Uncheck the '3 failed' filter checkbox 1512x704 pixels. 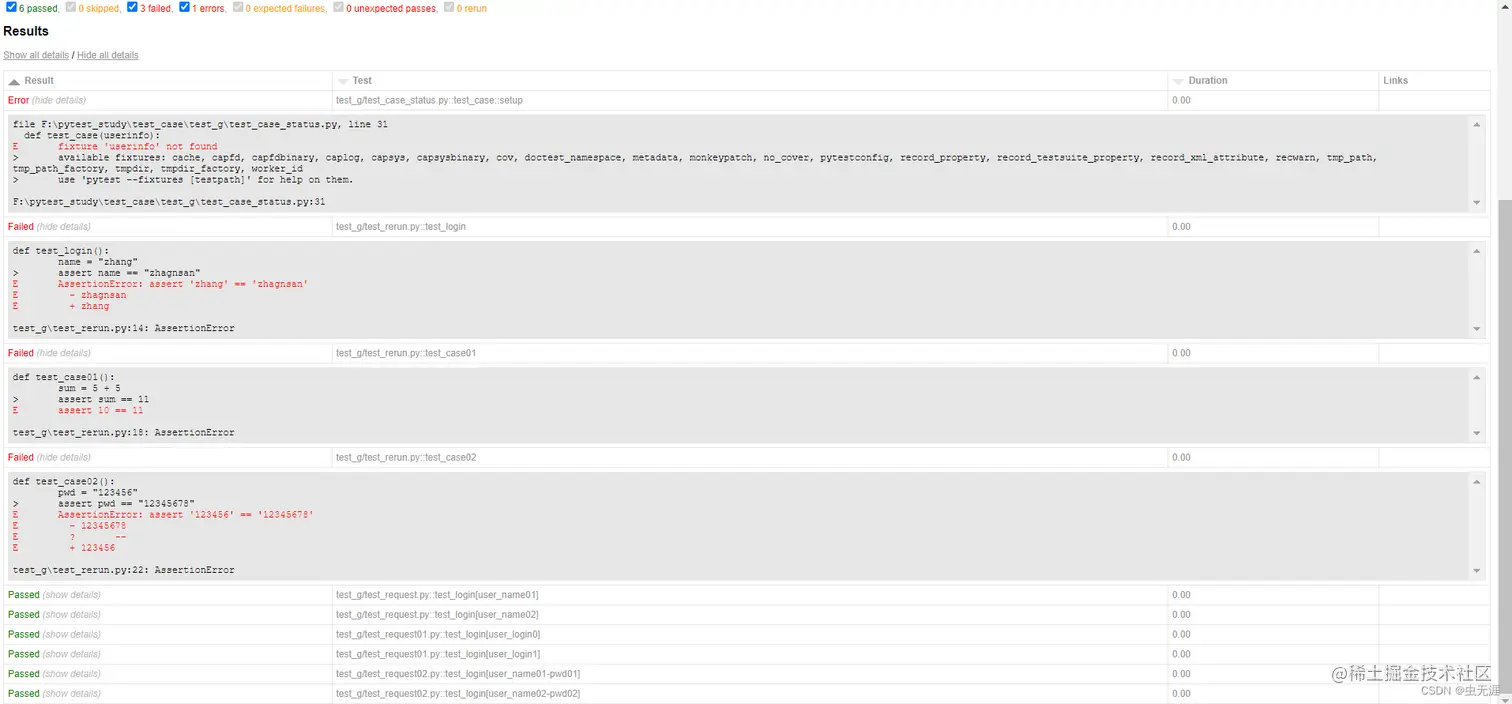pos(132,7)
